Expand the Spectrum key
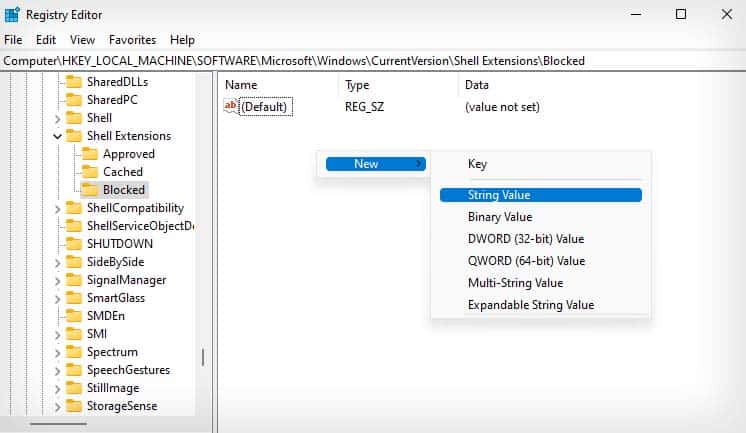746x433 pixels. 57,353
